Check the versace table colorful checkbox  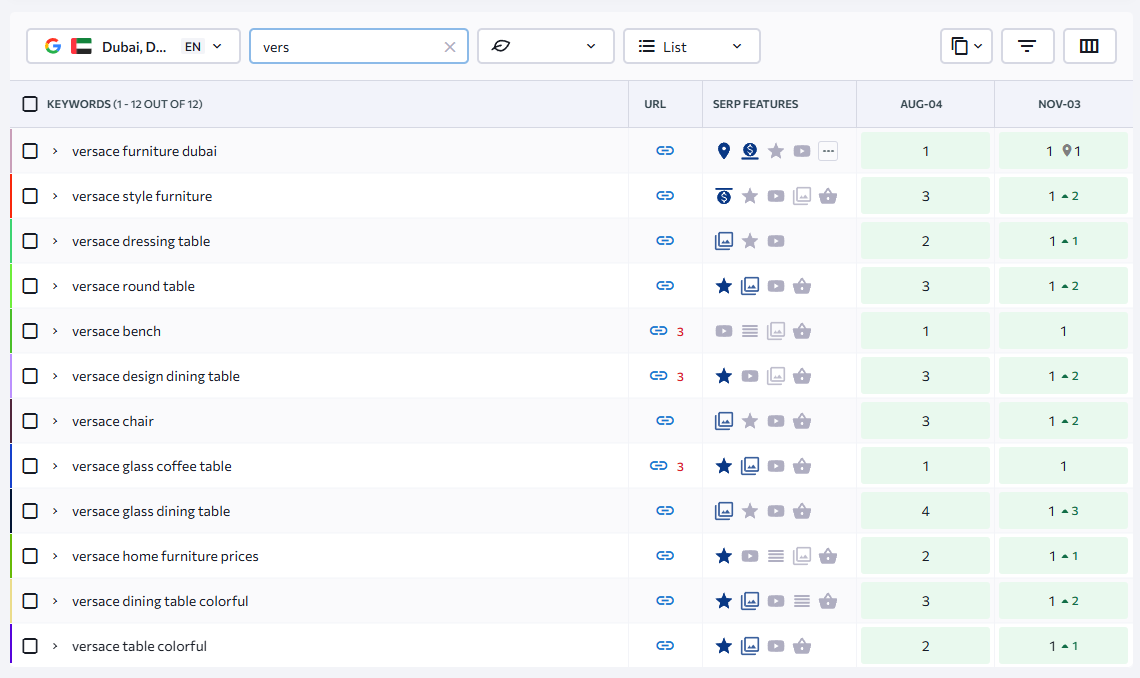pos(30,645)
